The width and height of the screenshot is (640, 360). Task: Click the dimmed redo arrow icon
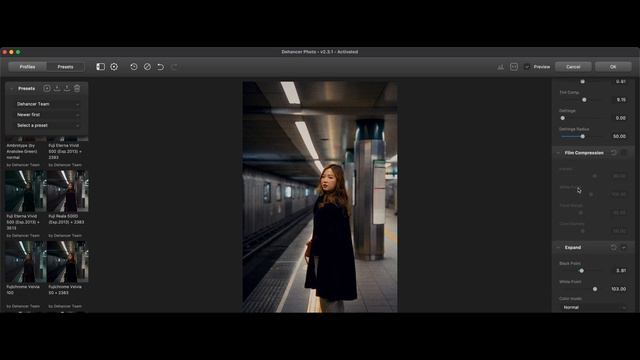(x=174, y=67)
